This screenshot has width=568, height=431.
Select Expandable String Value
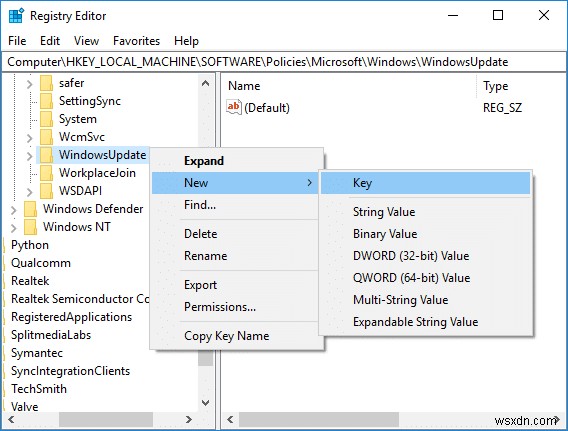pos(425,322)
